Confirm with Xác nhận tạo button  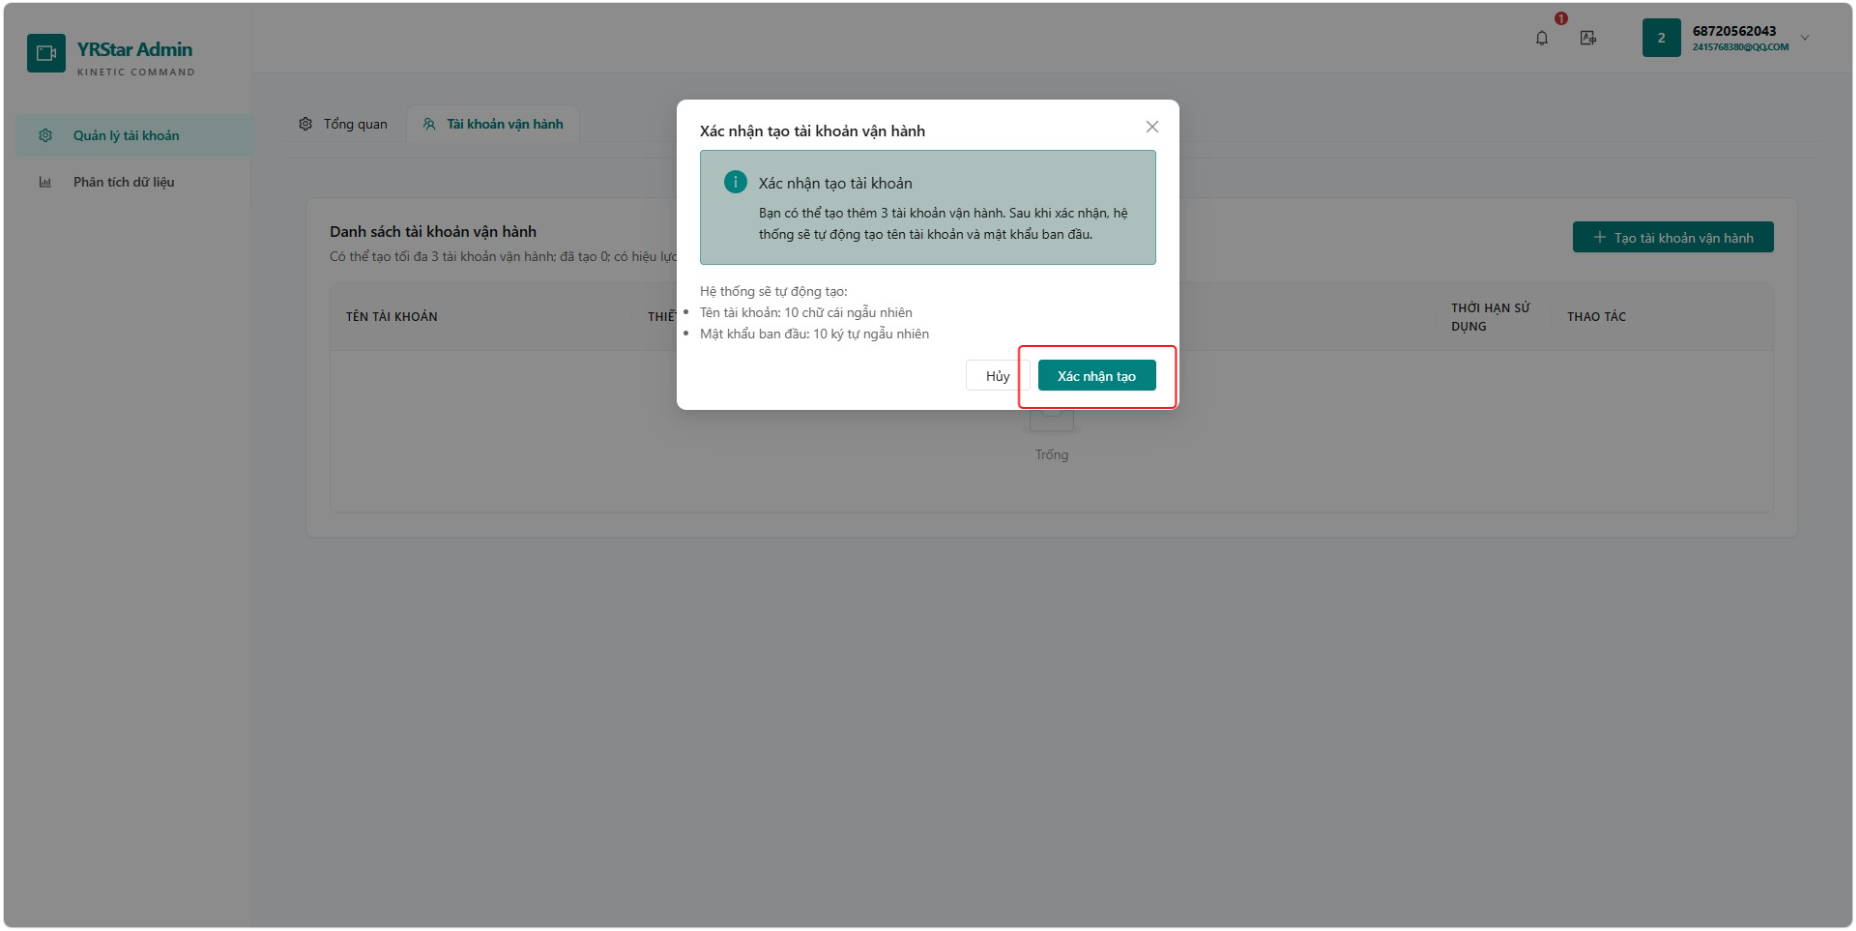(1097, 376)
